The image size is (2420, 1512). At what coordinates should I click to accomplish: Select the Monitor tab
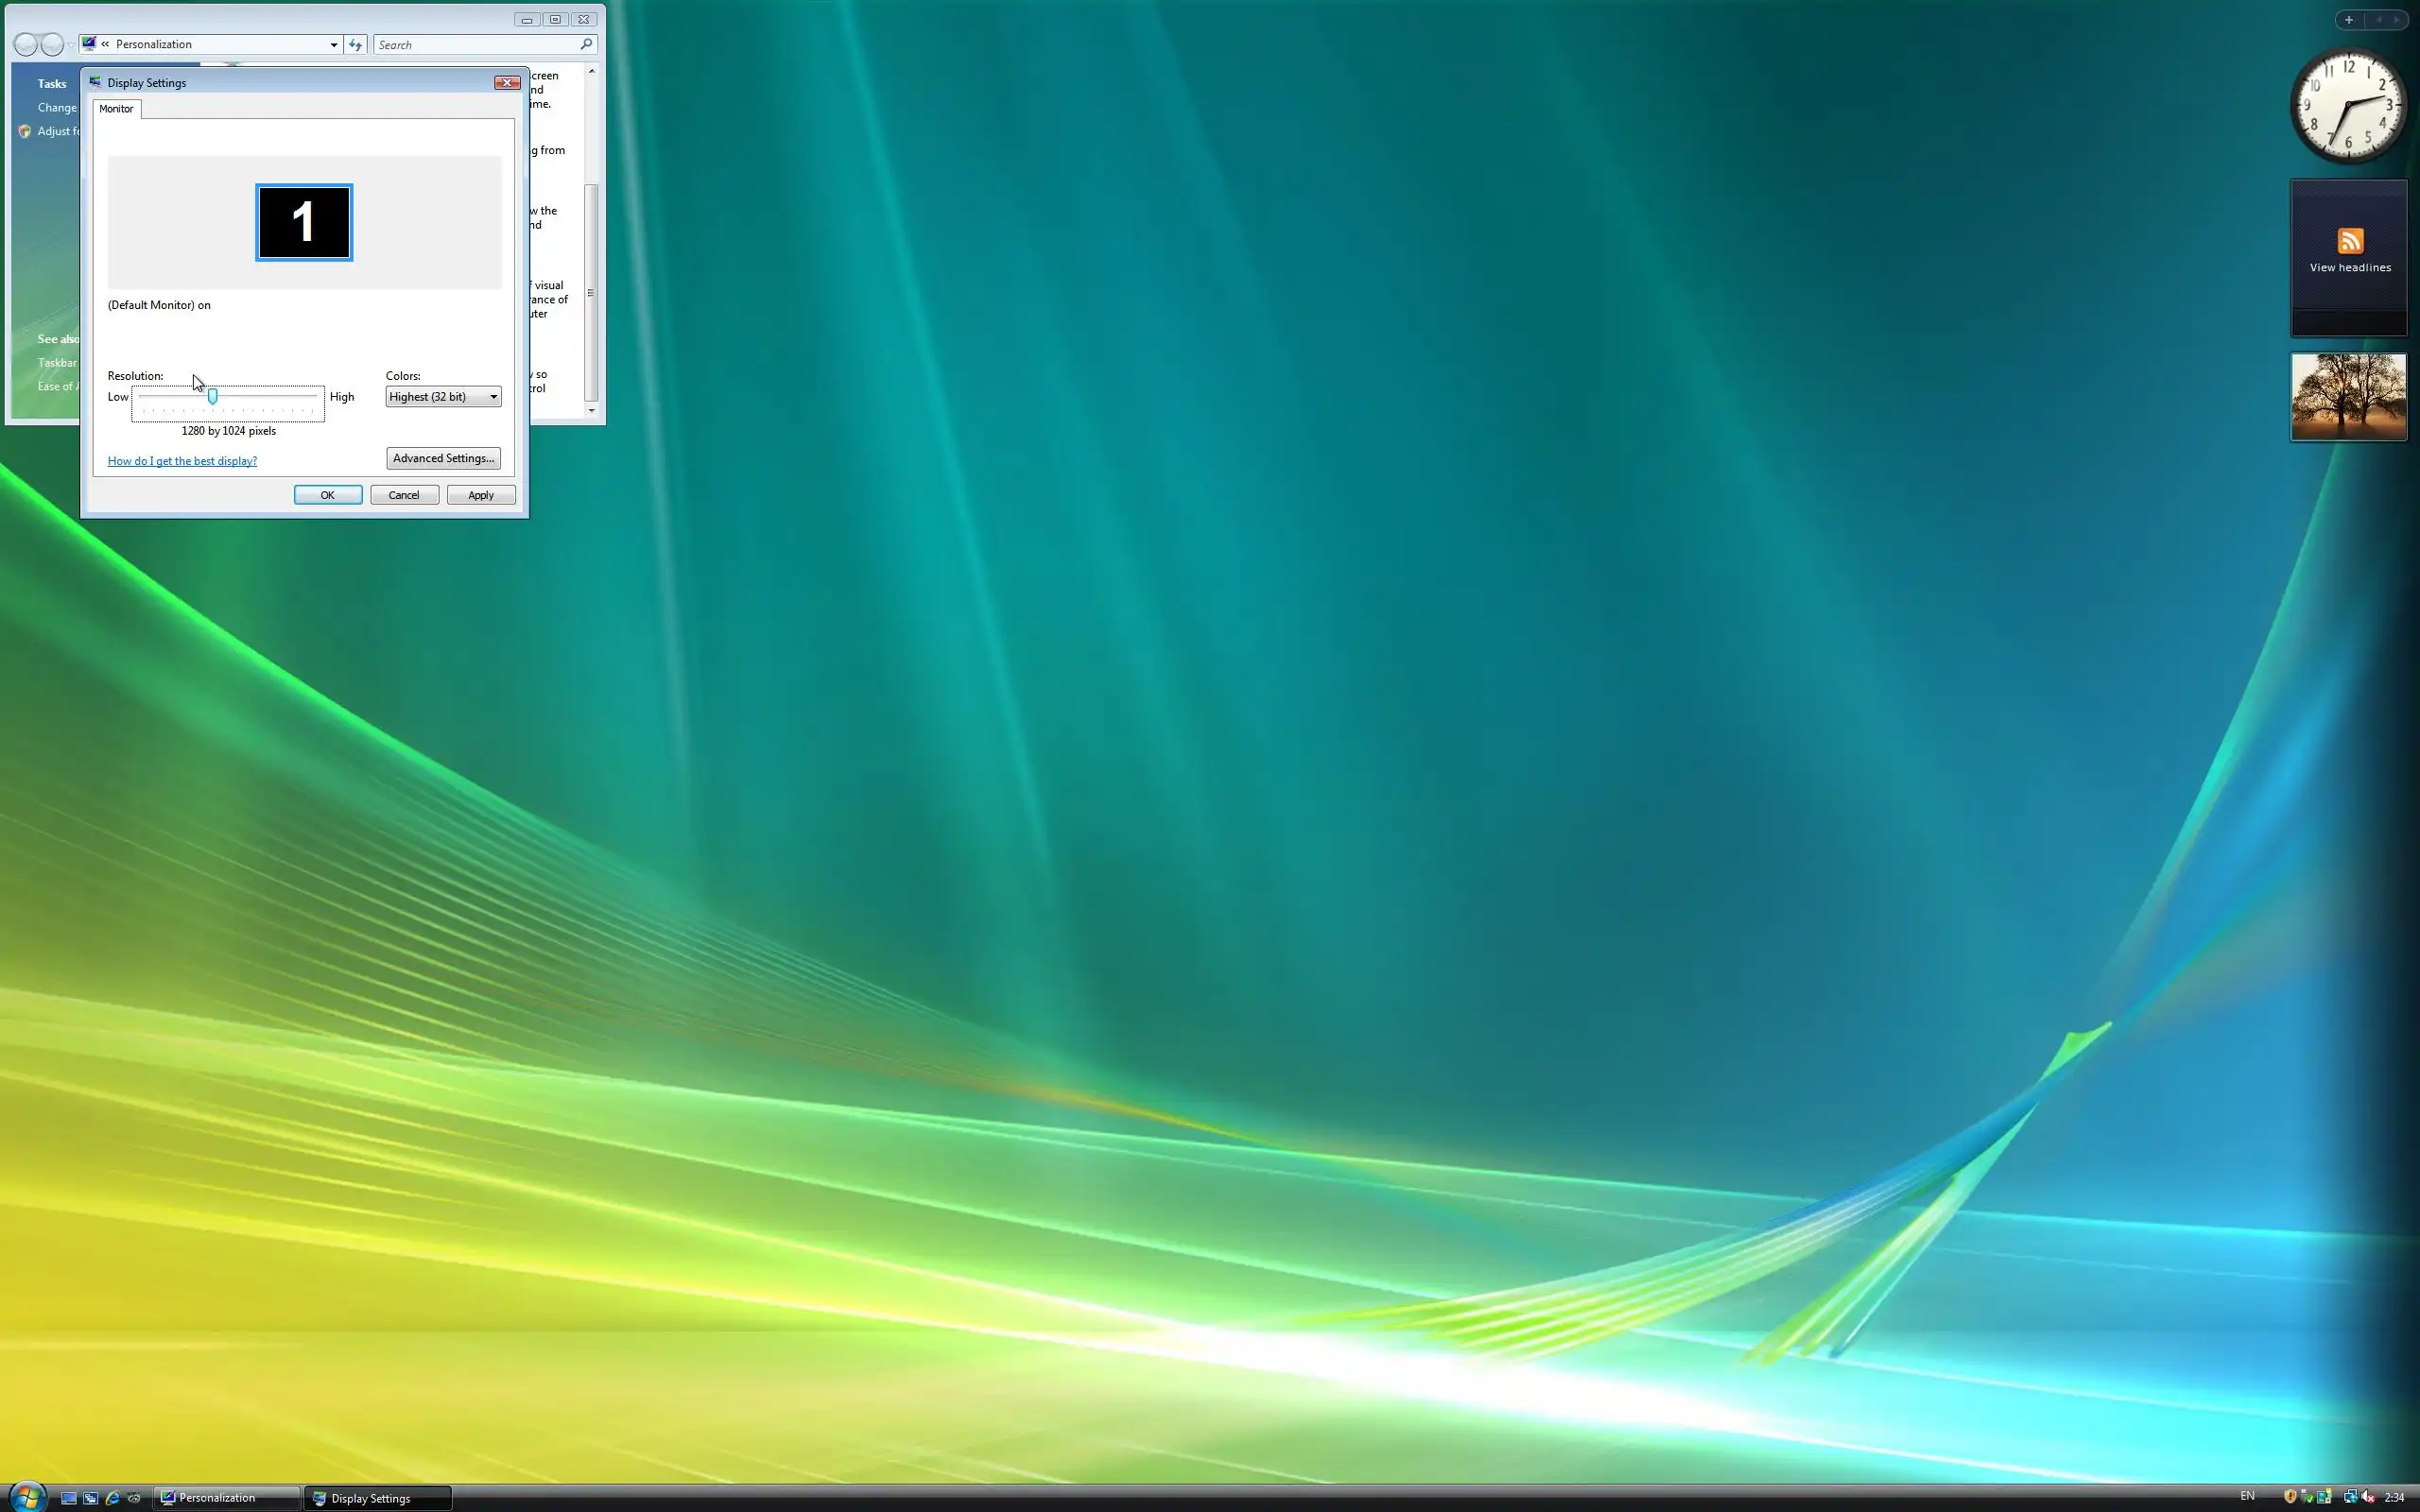coord(116,109)
